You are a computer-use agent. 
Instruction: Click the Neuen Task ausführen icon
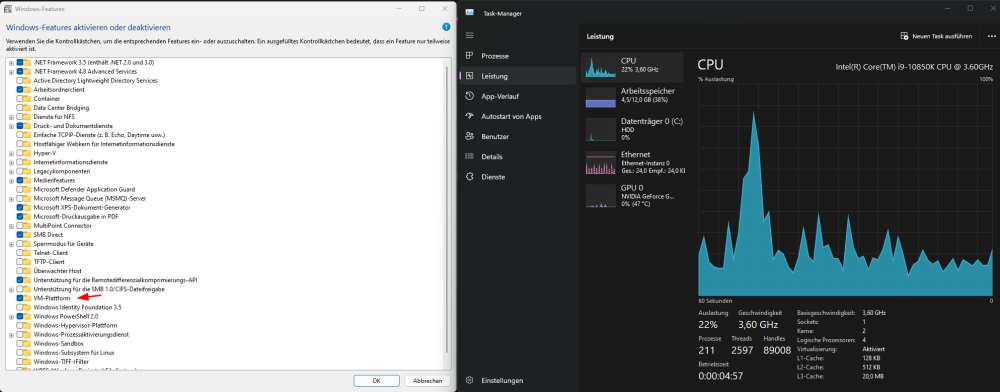(x=904, y=36)
